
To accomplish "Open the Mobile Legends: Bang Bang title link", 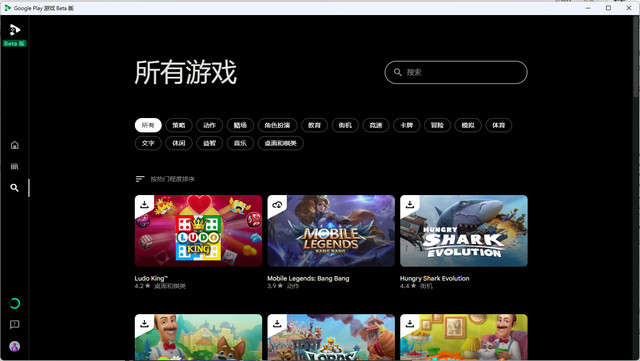I will coord(308,279).
